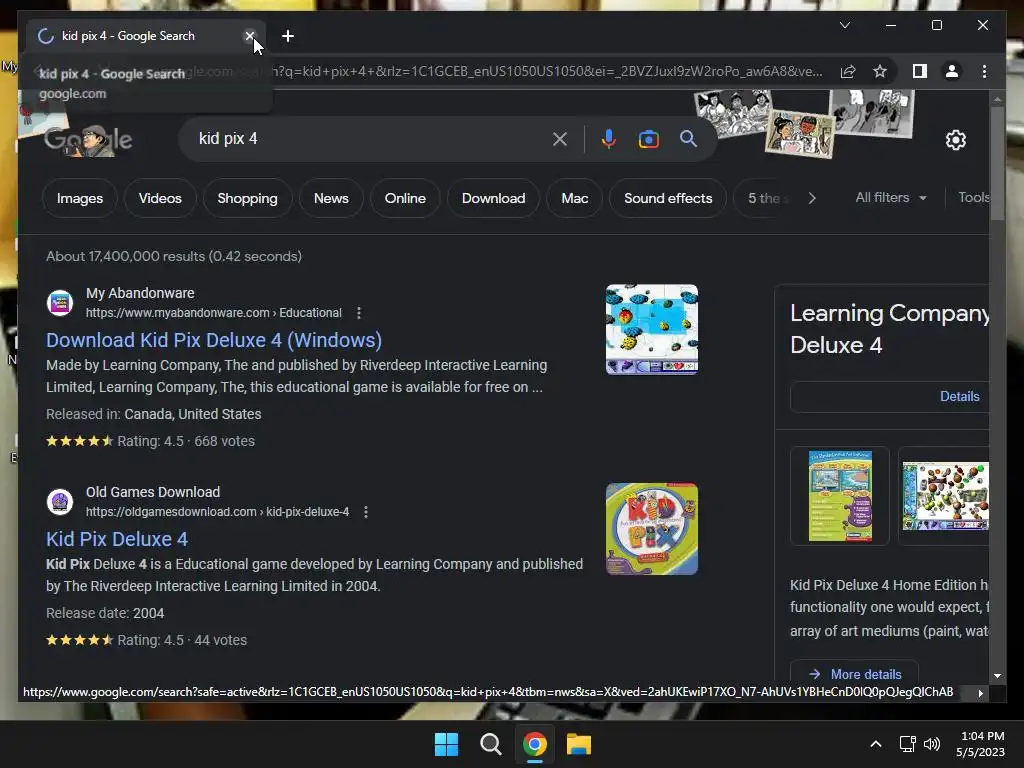Open the Tools option
1024x768 pixels.
click(x=973, y=197)
